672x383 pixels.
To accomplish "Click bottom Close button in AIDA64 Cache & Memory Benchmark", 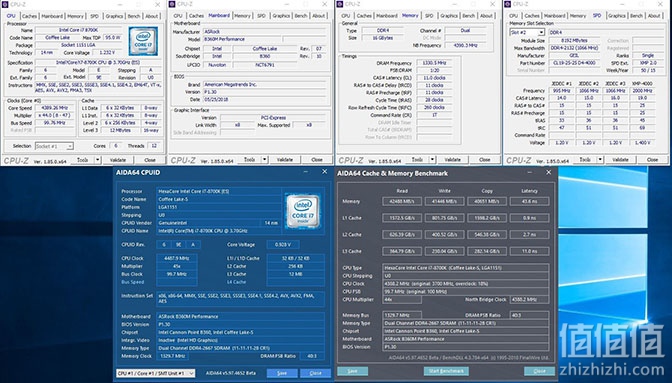I will tap(539, 371).
